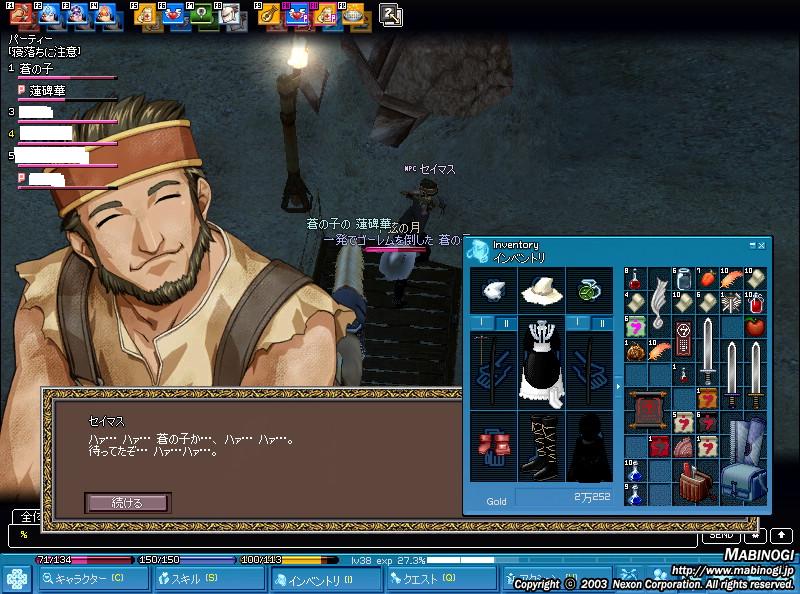Image resolution: width=800 pixels, height=594 pixels.
Task: Click NPC セイマス name tag in the world
Action: pos(430,169)
